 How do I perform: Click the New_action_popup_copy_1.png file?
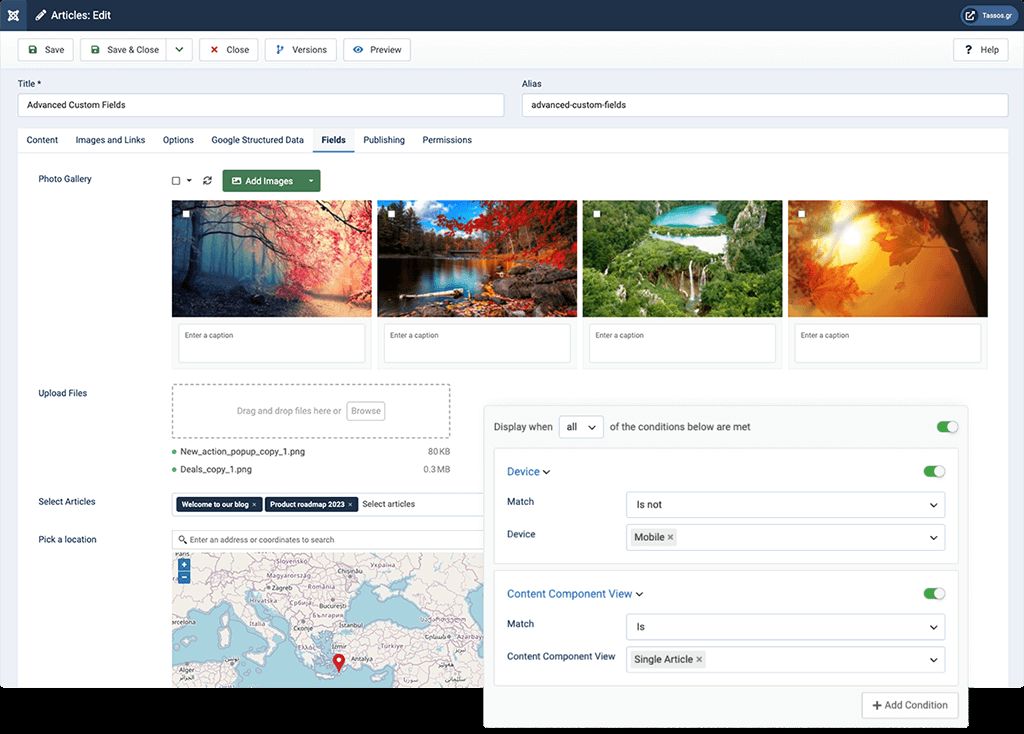click(242, 452)
